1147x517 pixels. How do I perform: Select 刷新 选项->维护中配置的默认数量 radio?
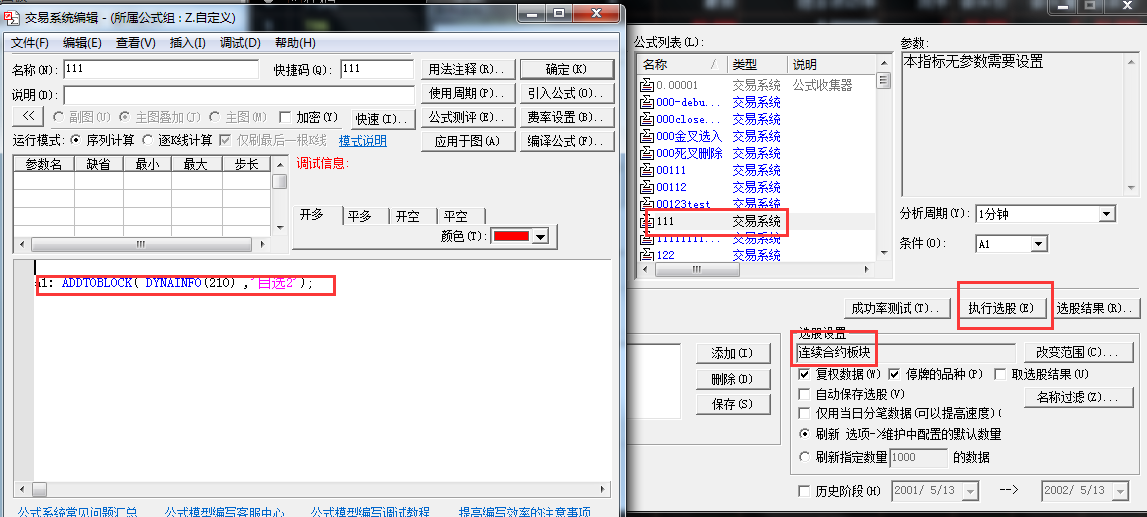(805, 434)
